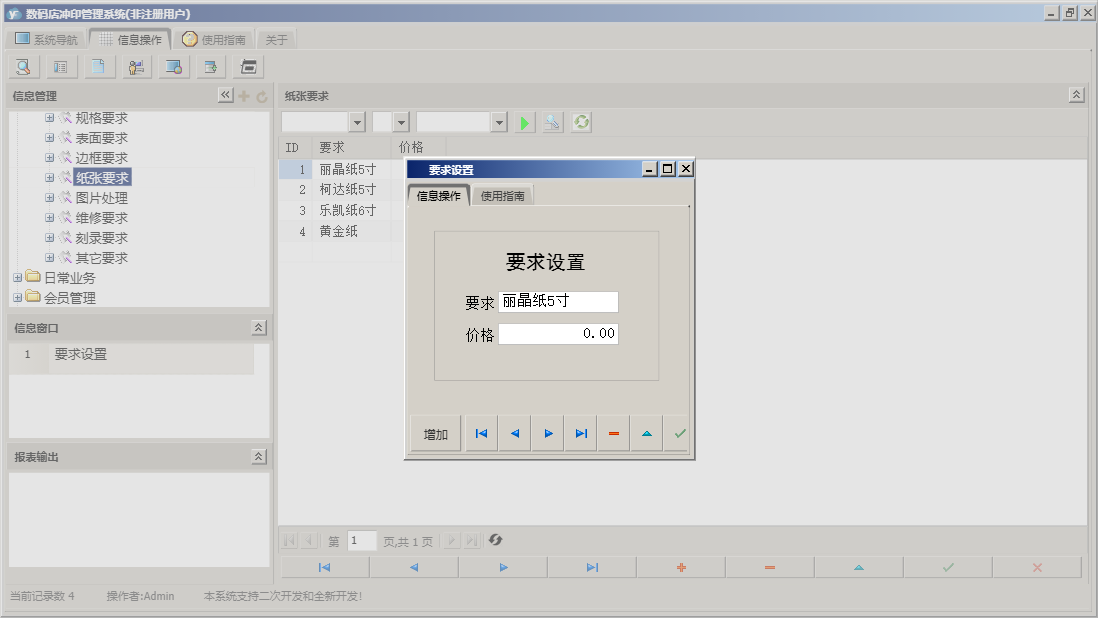1098x618 pixels.
Task: Collapse the 信息管理 sidebar with the double-arrow button
Action: [x=226, y=94]
